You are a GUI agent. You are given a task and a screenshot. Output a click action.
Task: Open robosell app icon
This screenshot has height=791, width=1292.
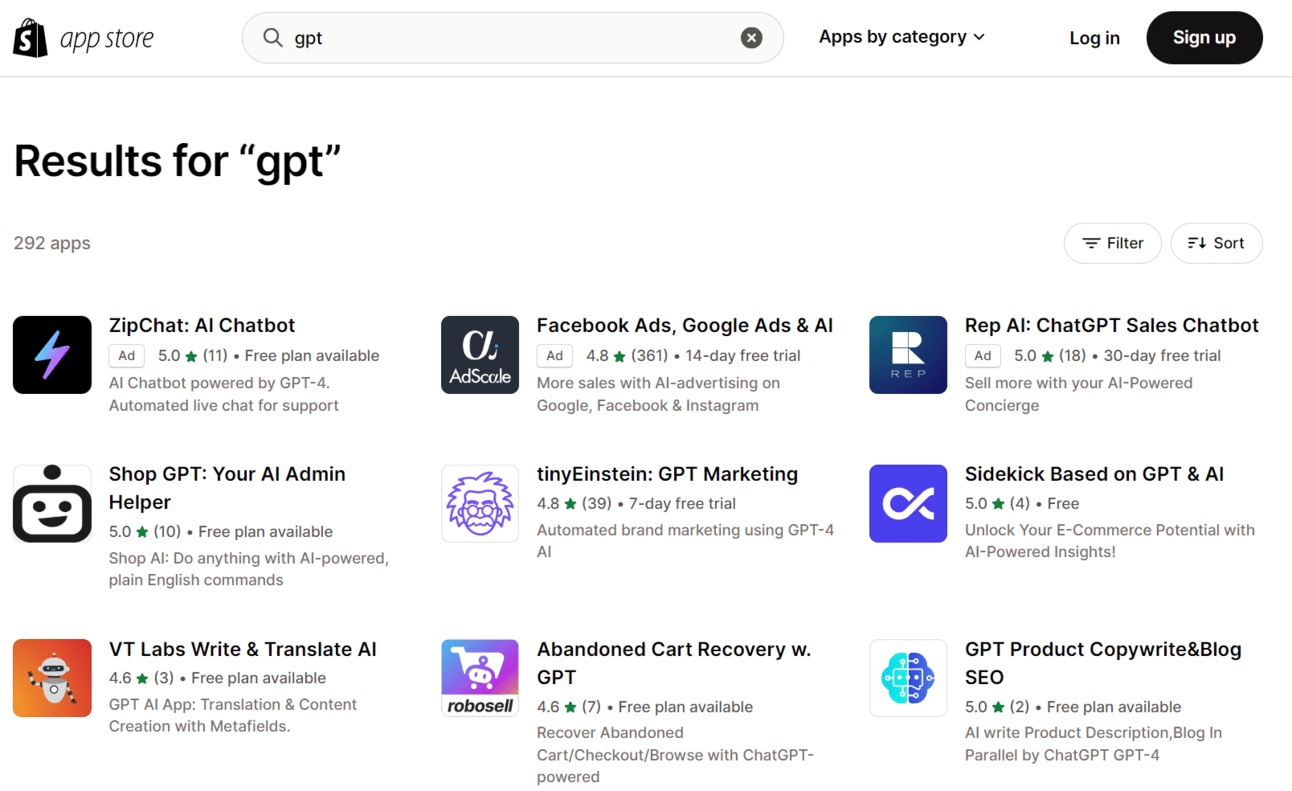480,679
